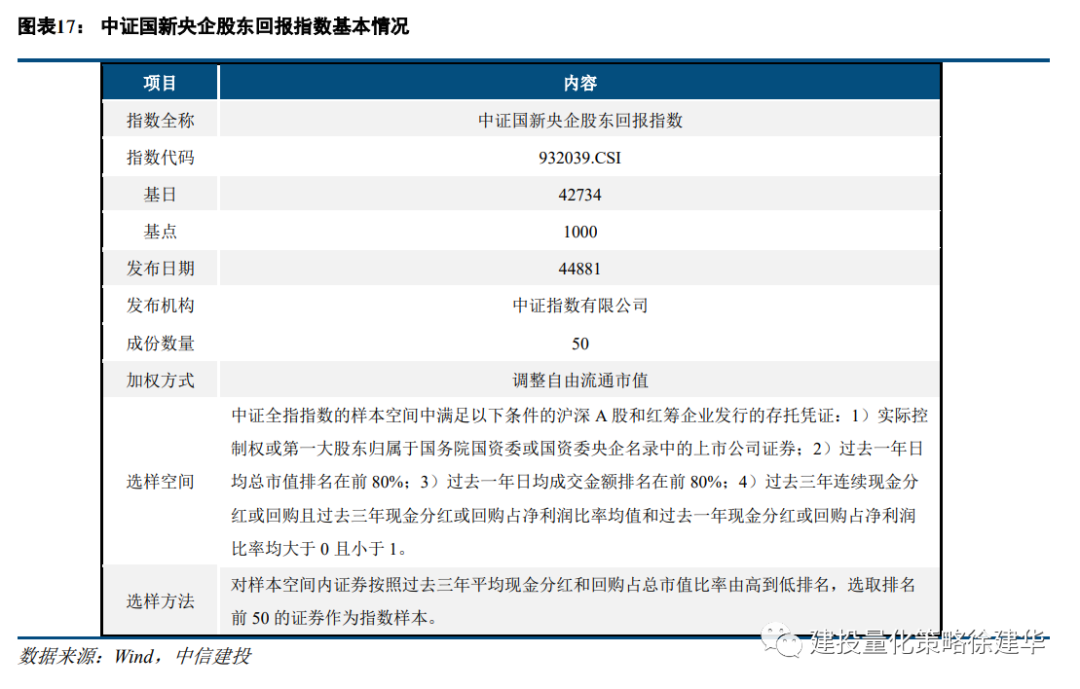Click the 成份数量 row label
Screen dimensions: 1080x689
click(160, 343)
